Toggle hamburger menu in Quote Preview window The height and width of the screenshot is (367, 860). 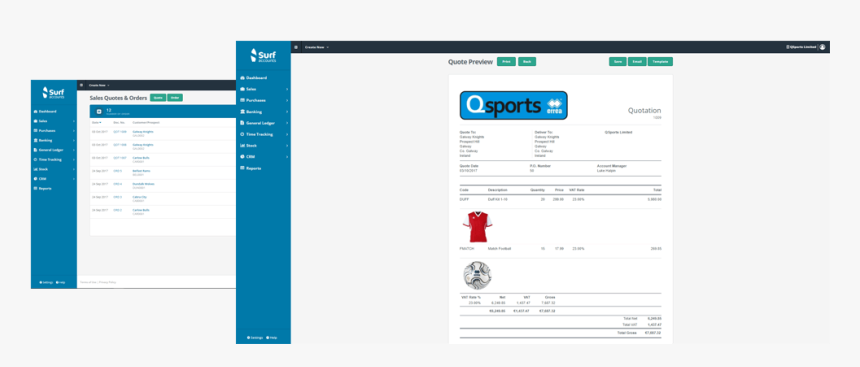tap(296, 47)
